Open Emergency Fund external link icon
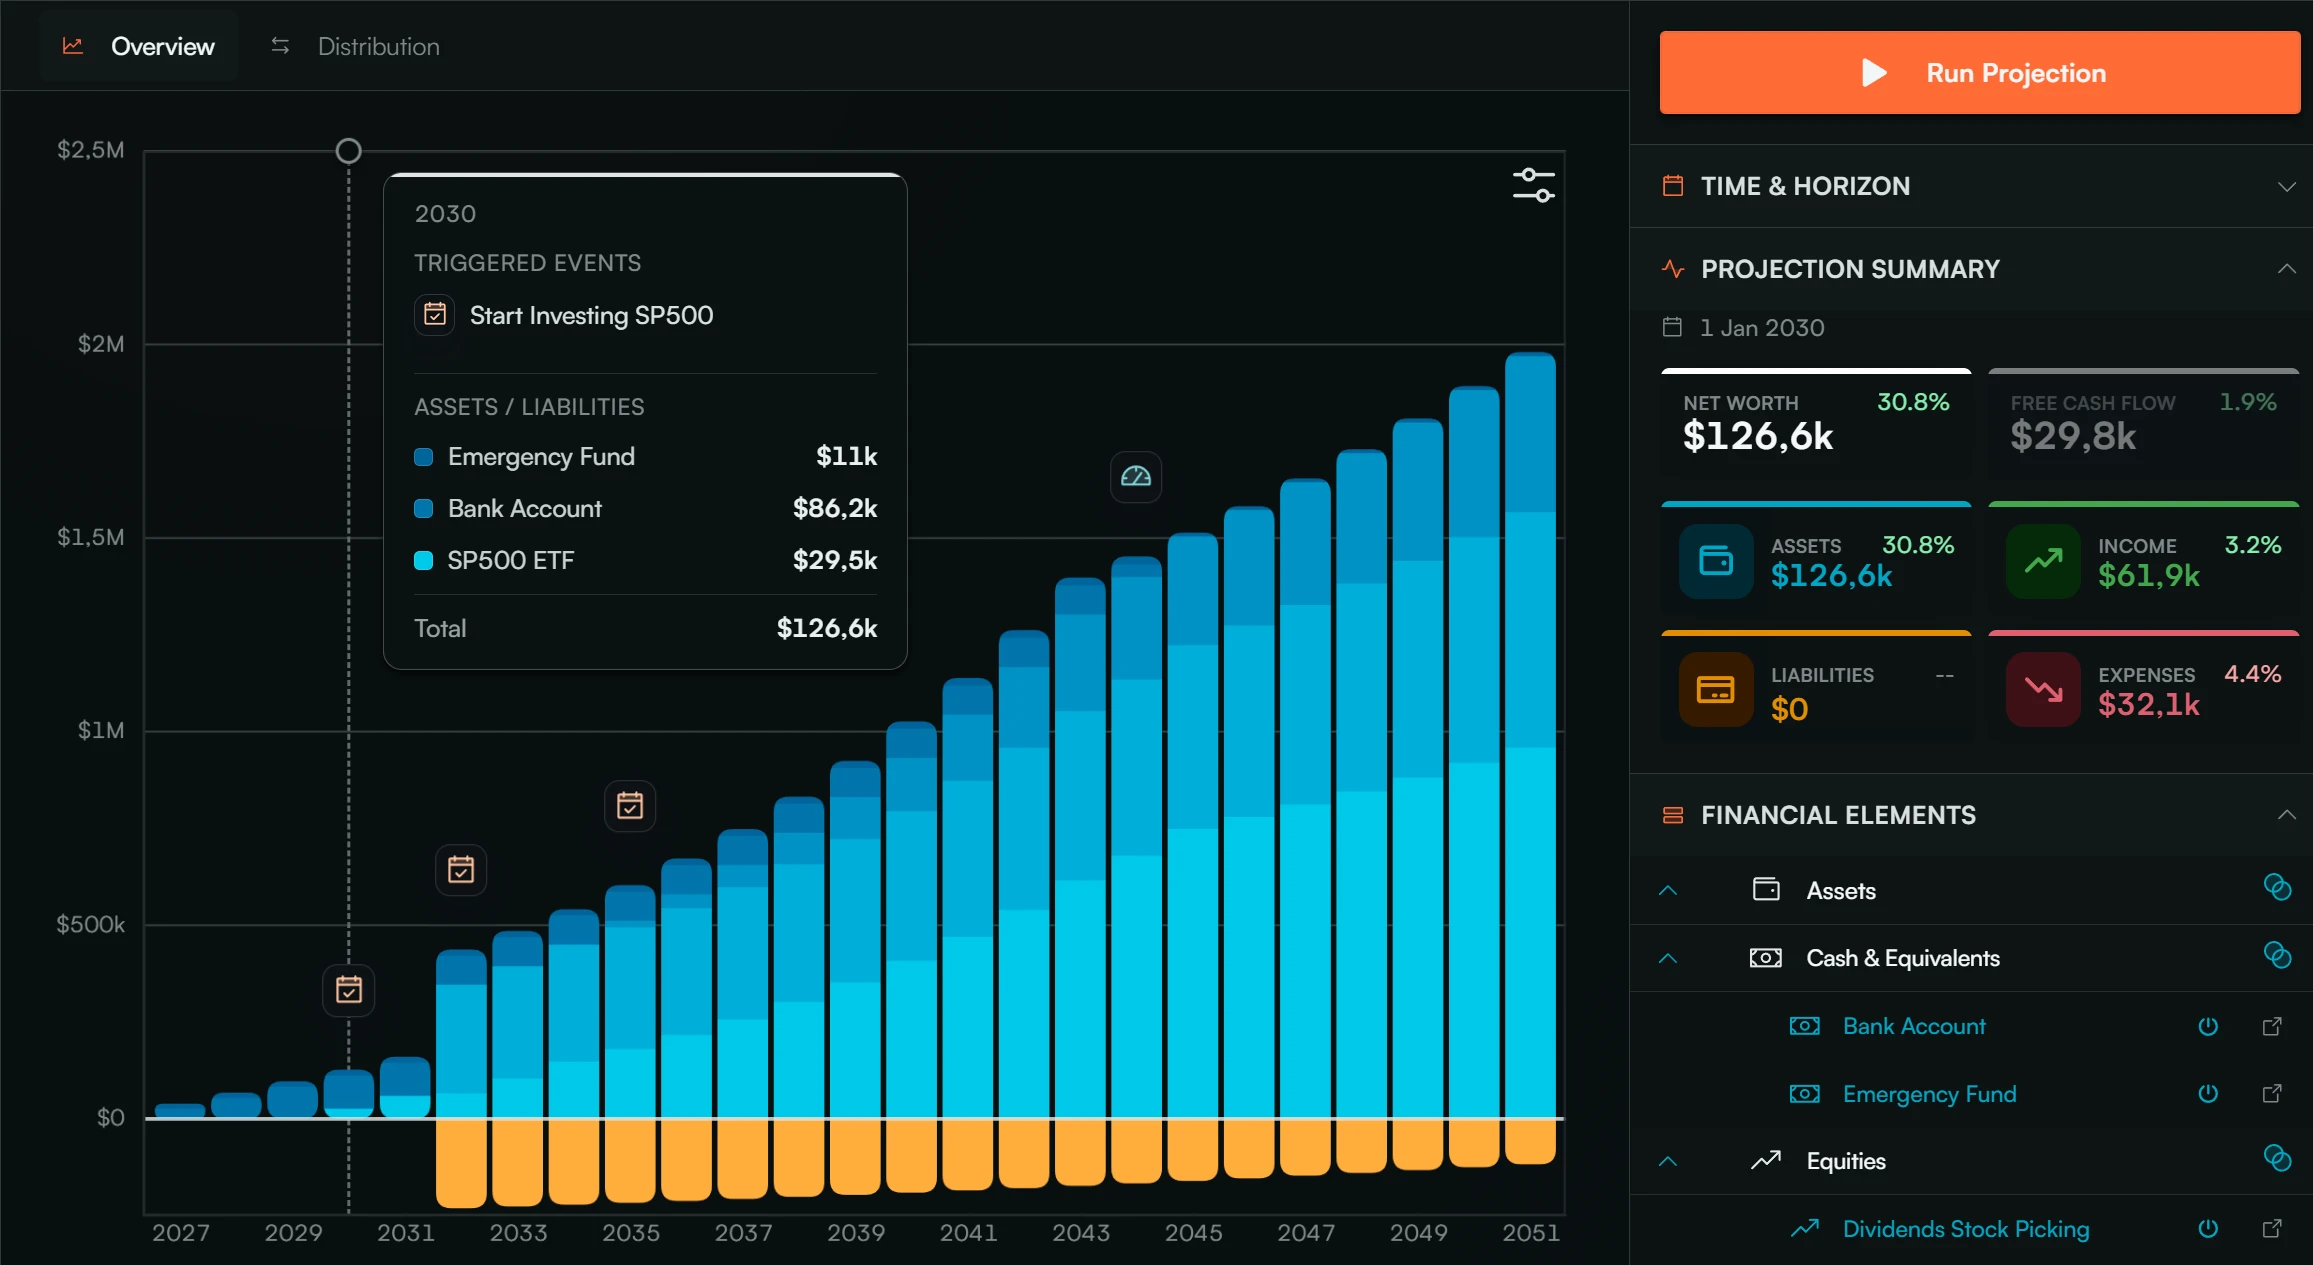Image resolution: width=2313 pixels, height=1265 pixels. [2272, 1094]
